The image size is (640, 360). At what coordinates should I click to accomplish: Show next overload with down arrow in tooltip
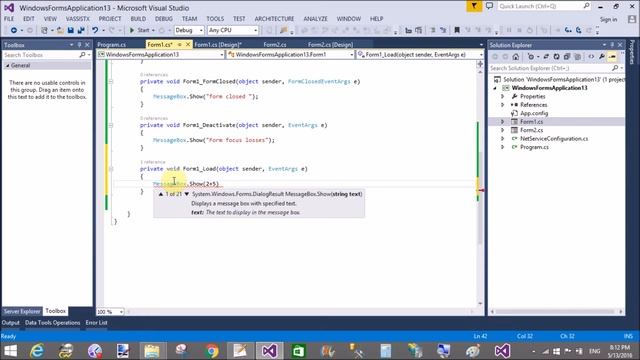pyautogui.click(x=187, y=194)
